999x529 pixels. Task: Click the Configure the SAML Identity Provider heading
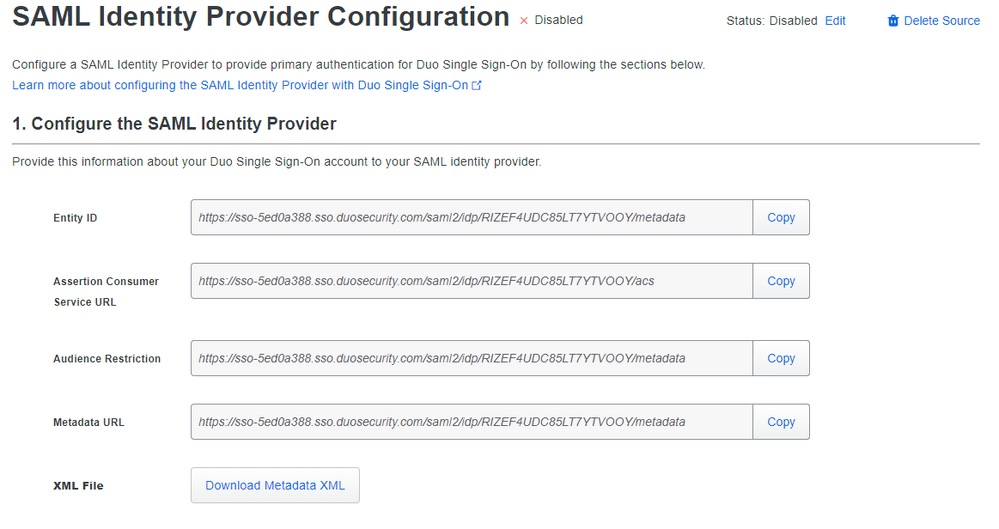[x=174, y=124]
